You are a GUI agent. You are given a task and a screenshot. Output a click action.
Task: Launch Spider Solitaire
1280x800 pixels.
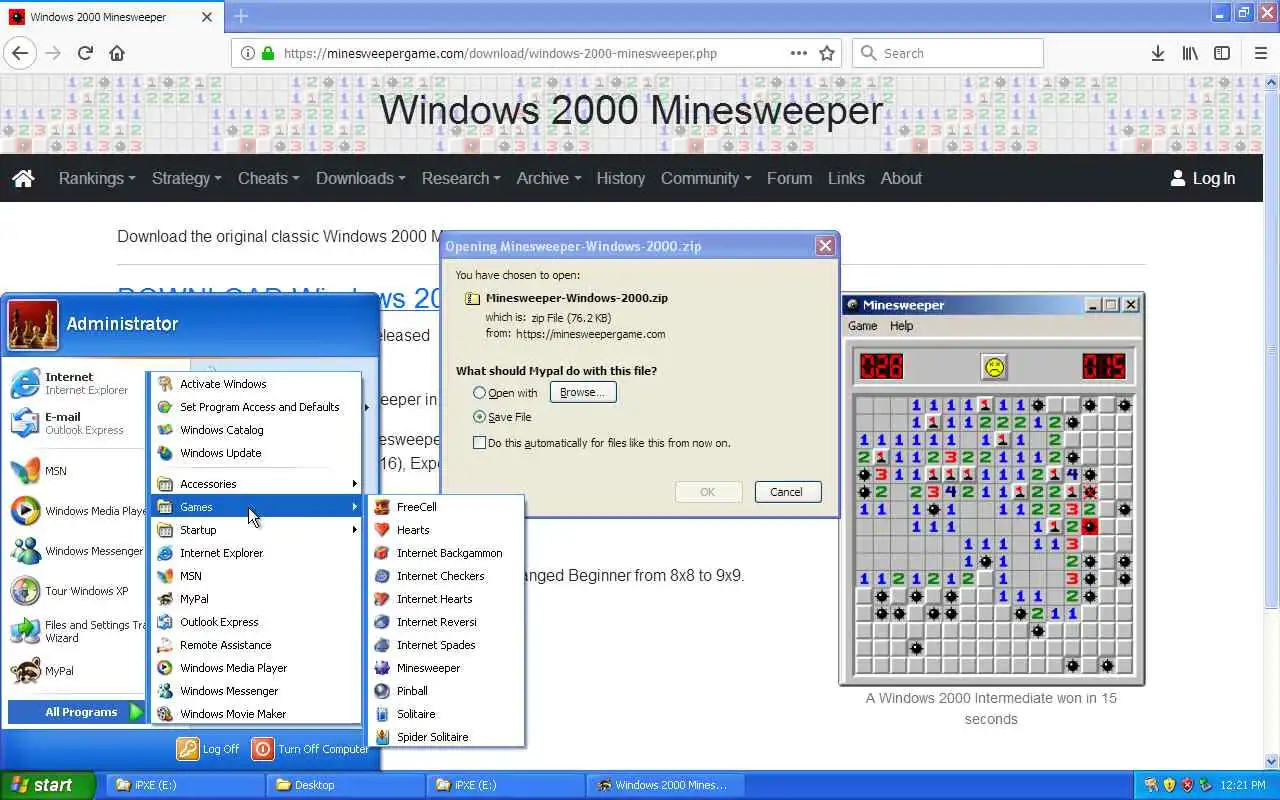pos(446,737)
